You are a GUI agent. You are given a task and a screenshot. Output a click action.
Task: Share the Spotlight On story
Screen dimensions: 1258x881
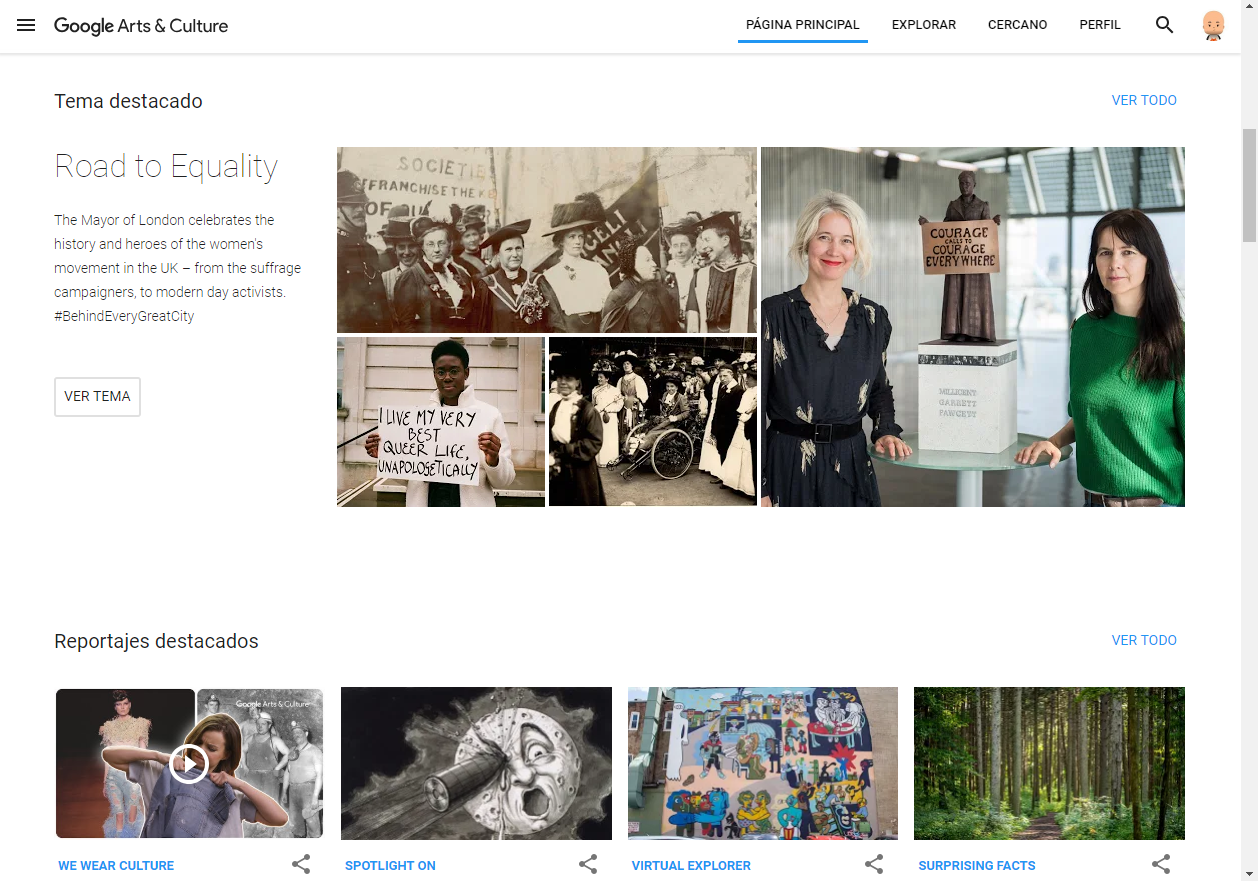tap(588, 864)
